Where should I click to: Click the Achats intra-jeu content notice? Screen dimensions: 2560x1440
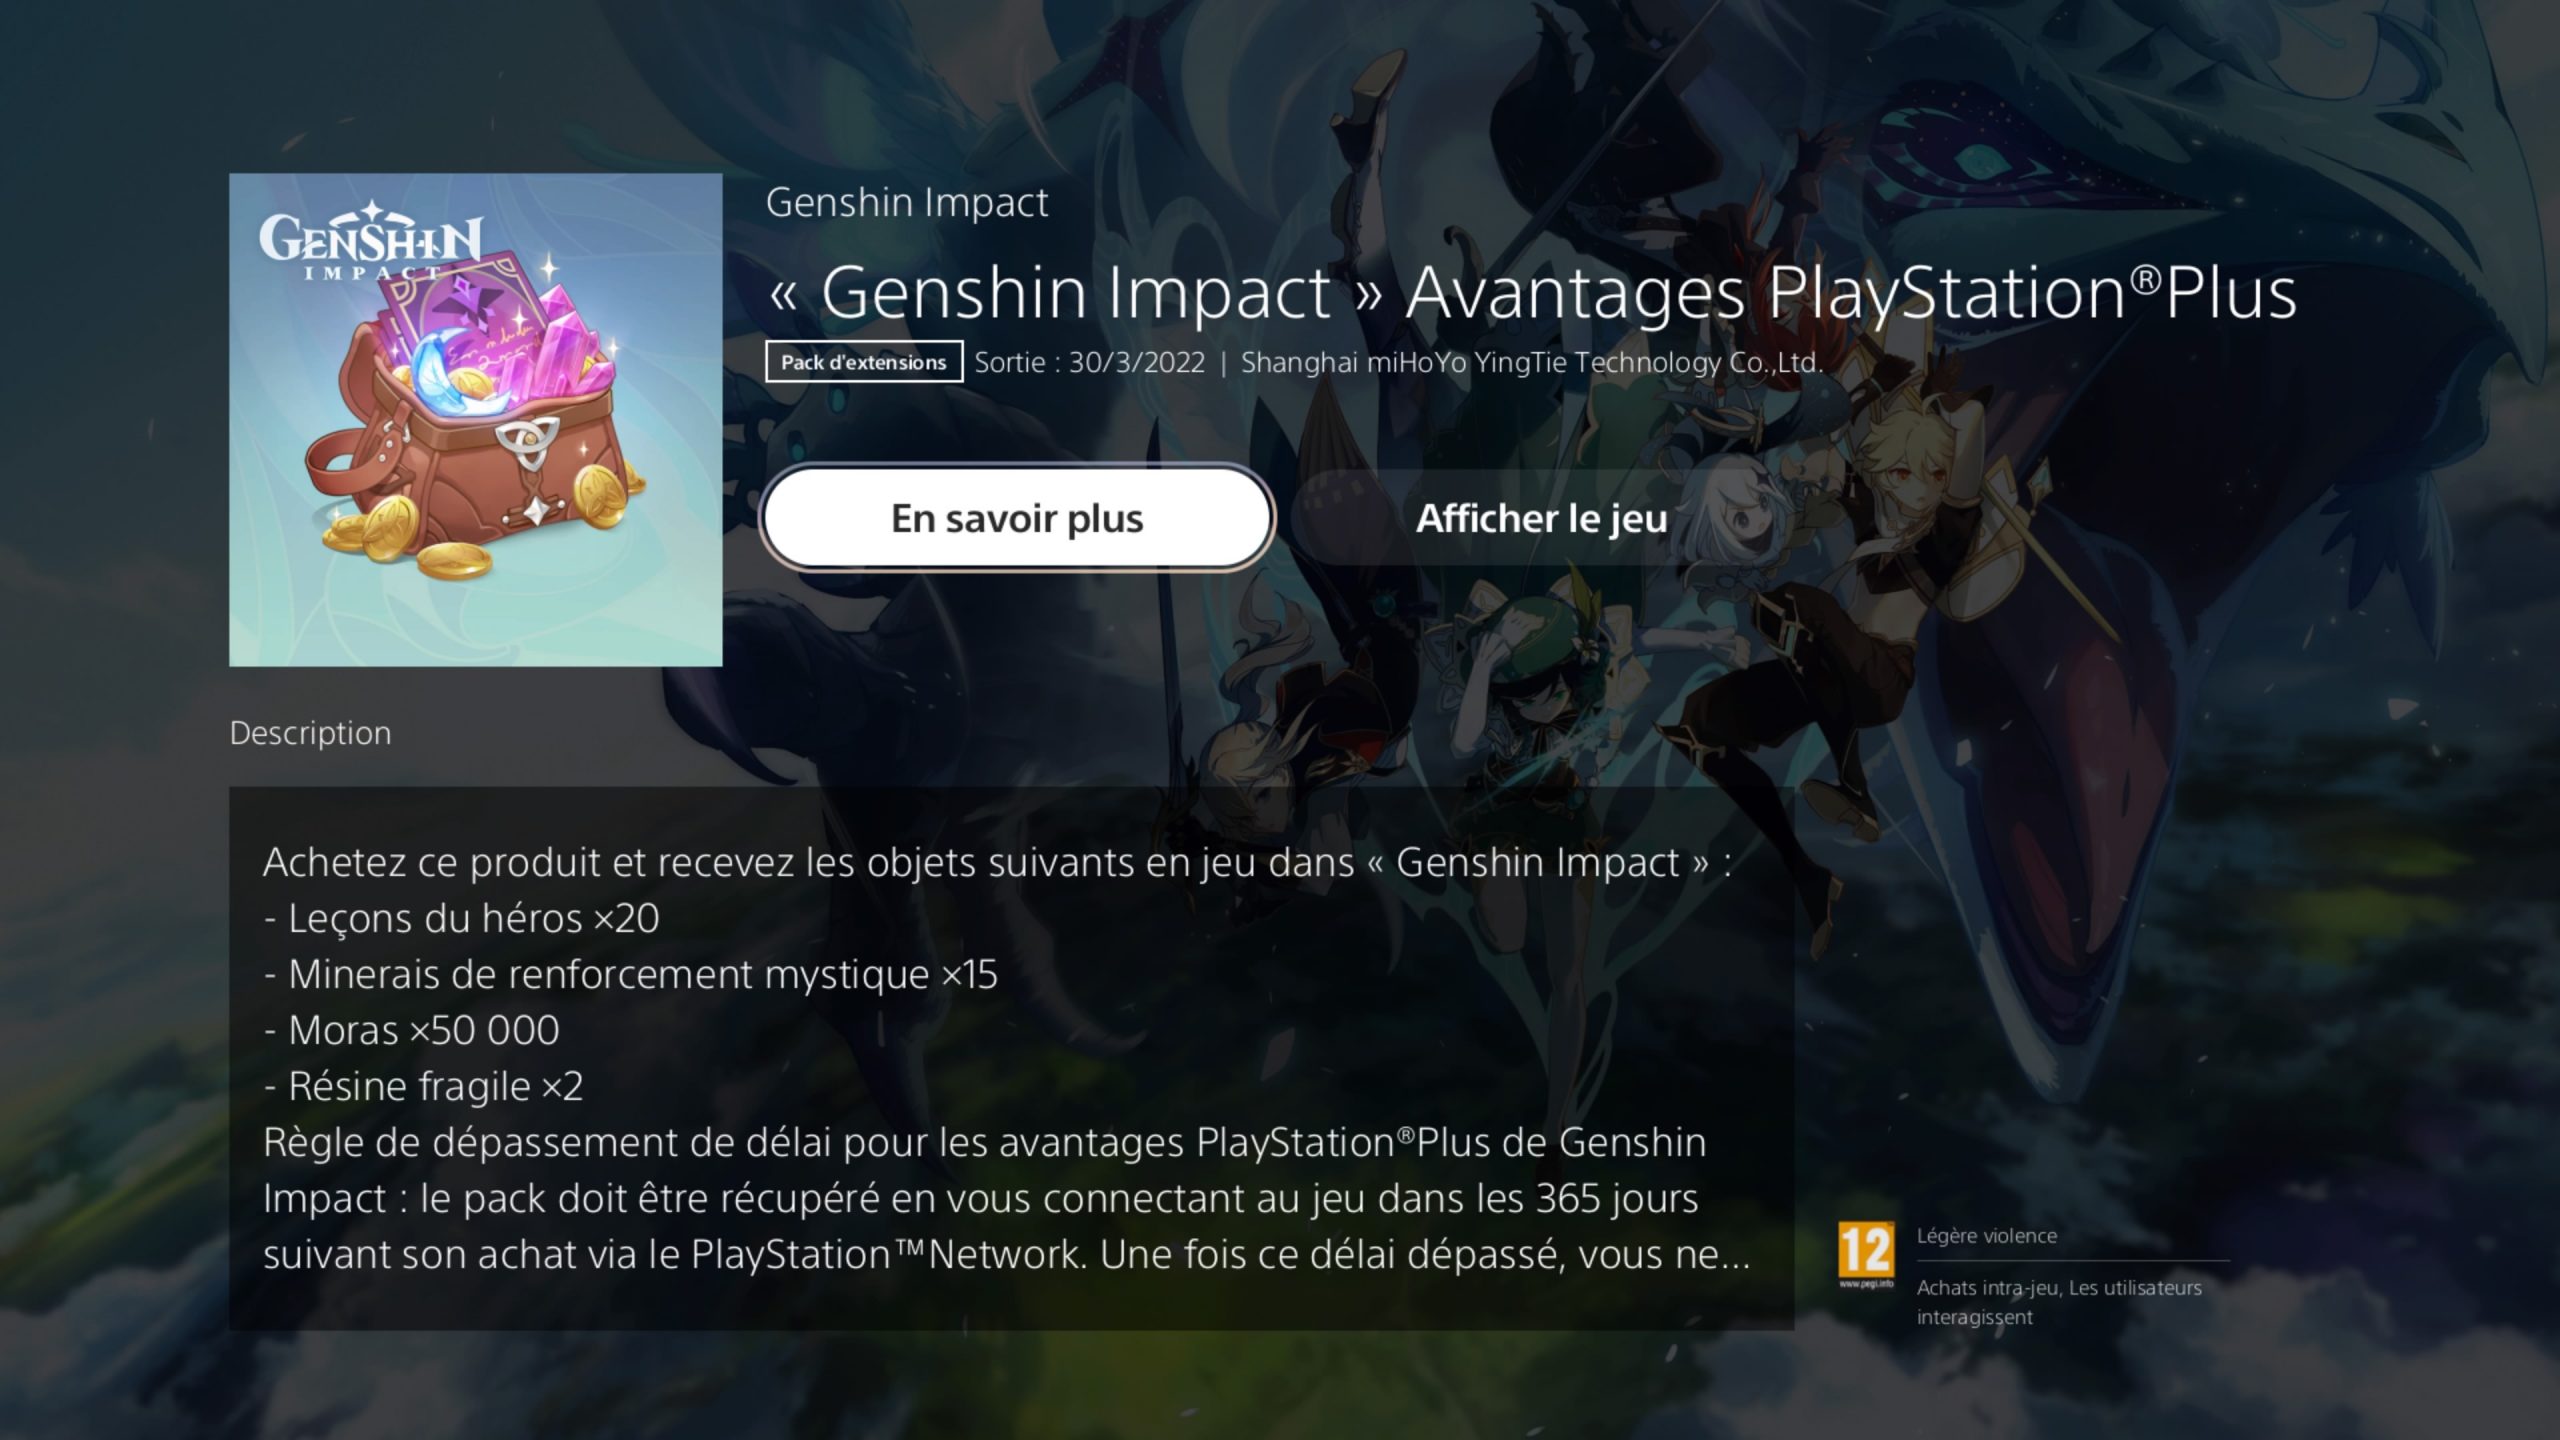2059,1302
